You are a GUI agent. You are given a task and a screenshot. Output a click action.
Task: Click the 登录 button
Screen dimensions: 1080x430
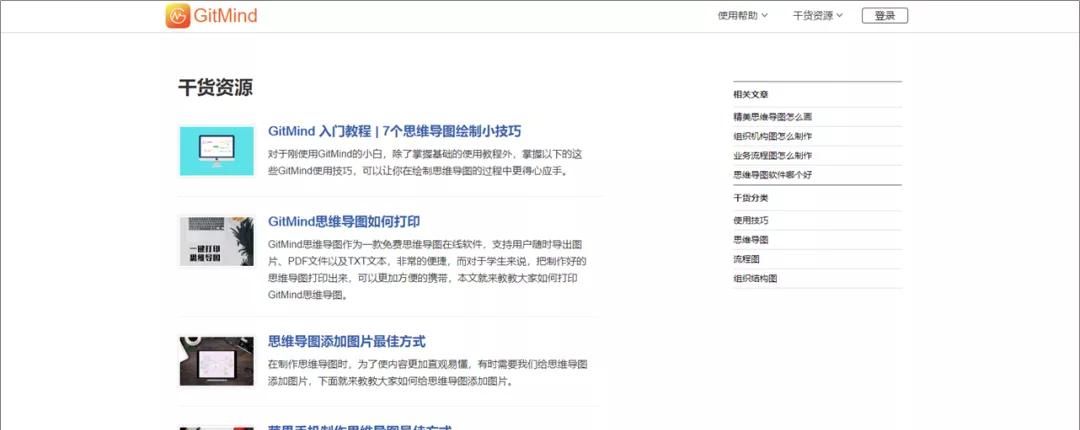coord(884,16)
